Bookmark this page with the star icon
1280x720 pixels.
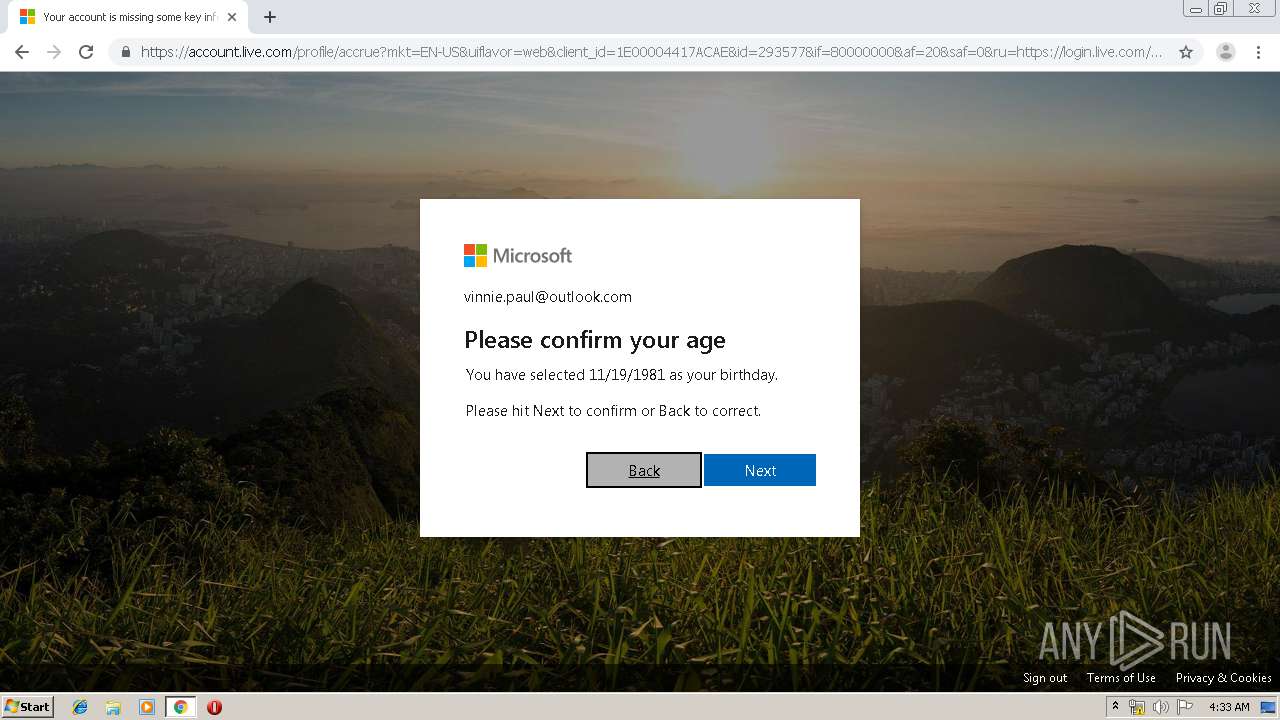1186,52
